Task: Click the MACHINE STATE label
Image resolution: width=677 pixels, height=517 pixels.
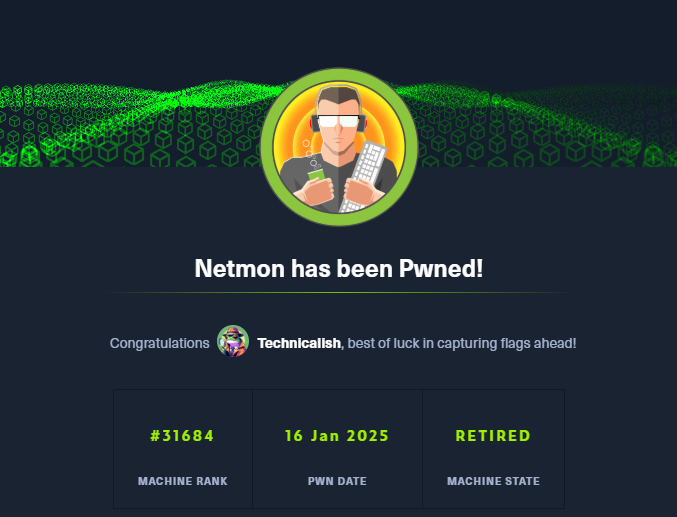Action: [x=493, y=481]
